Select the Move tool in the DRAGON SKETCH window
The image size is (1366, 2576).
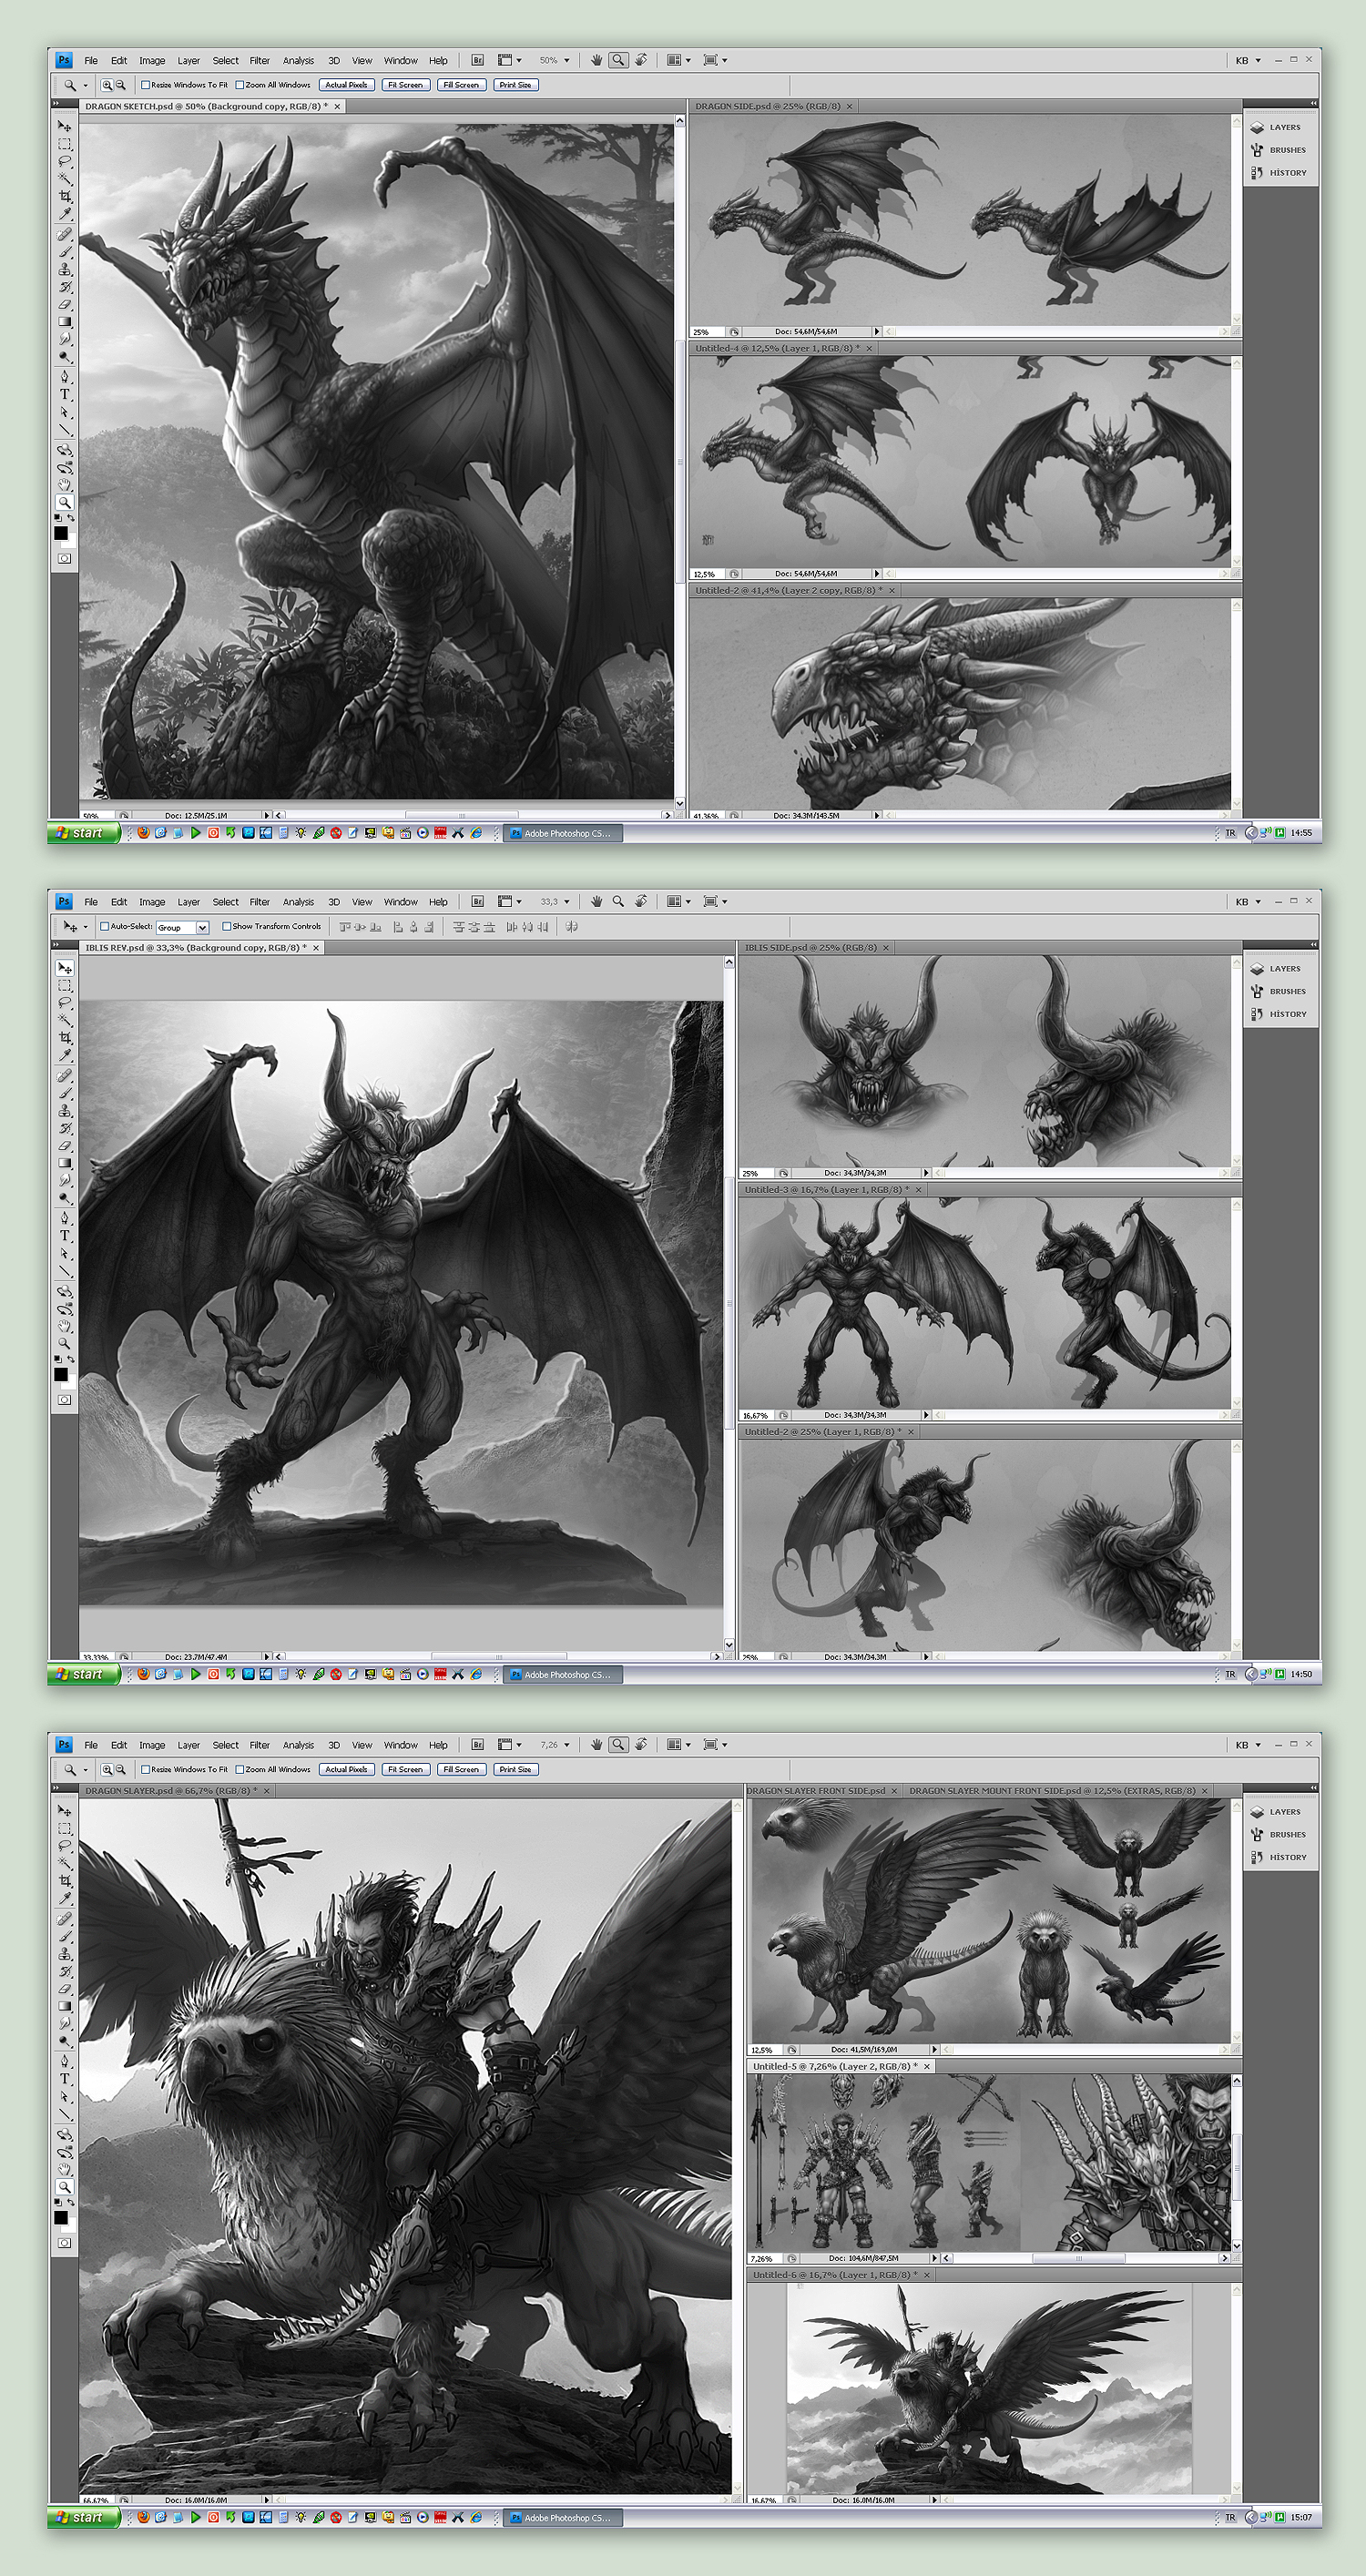pos(64,125)
